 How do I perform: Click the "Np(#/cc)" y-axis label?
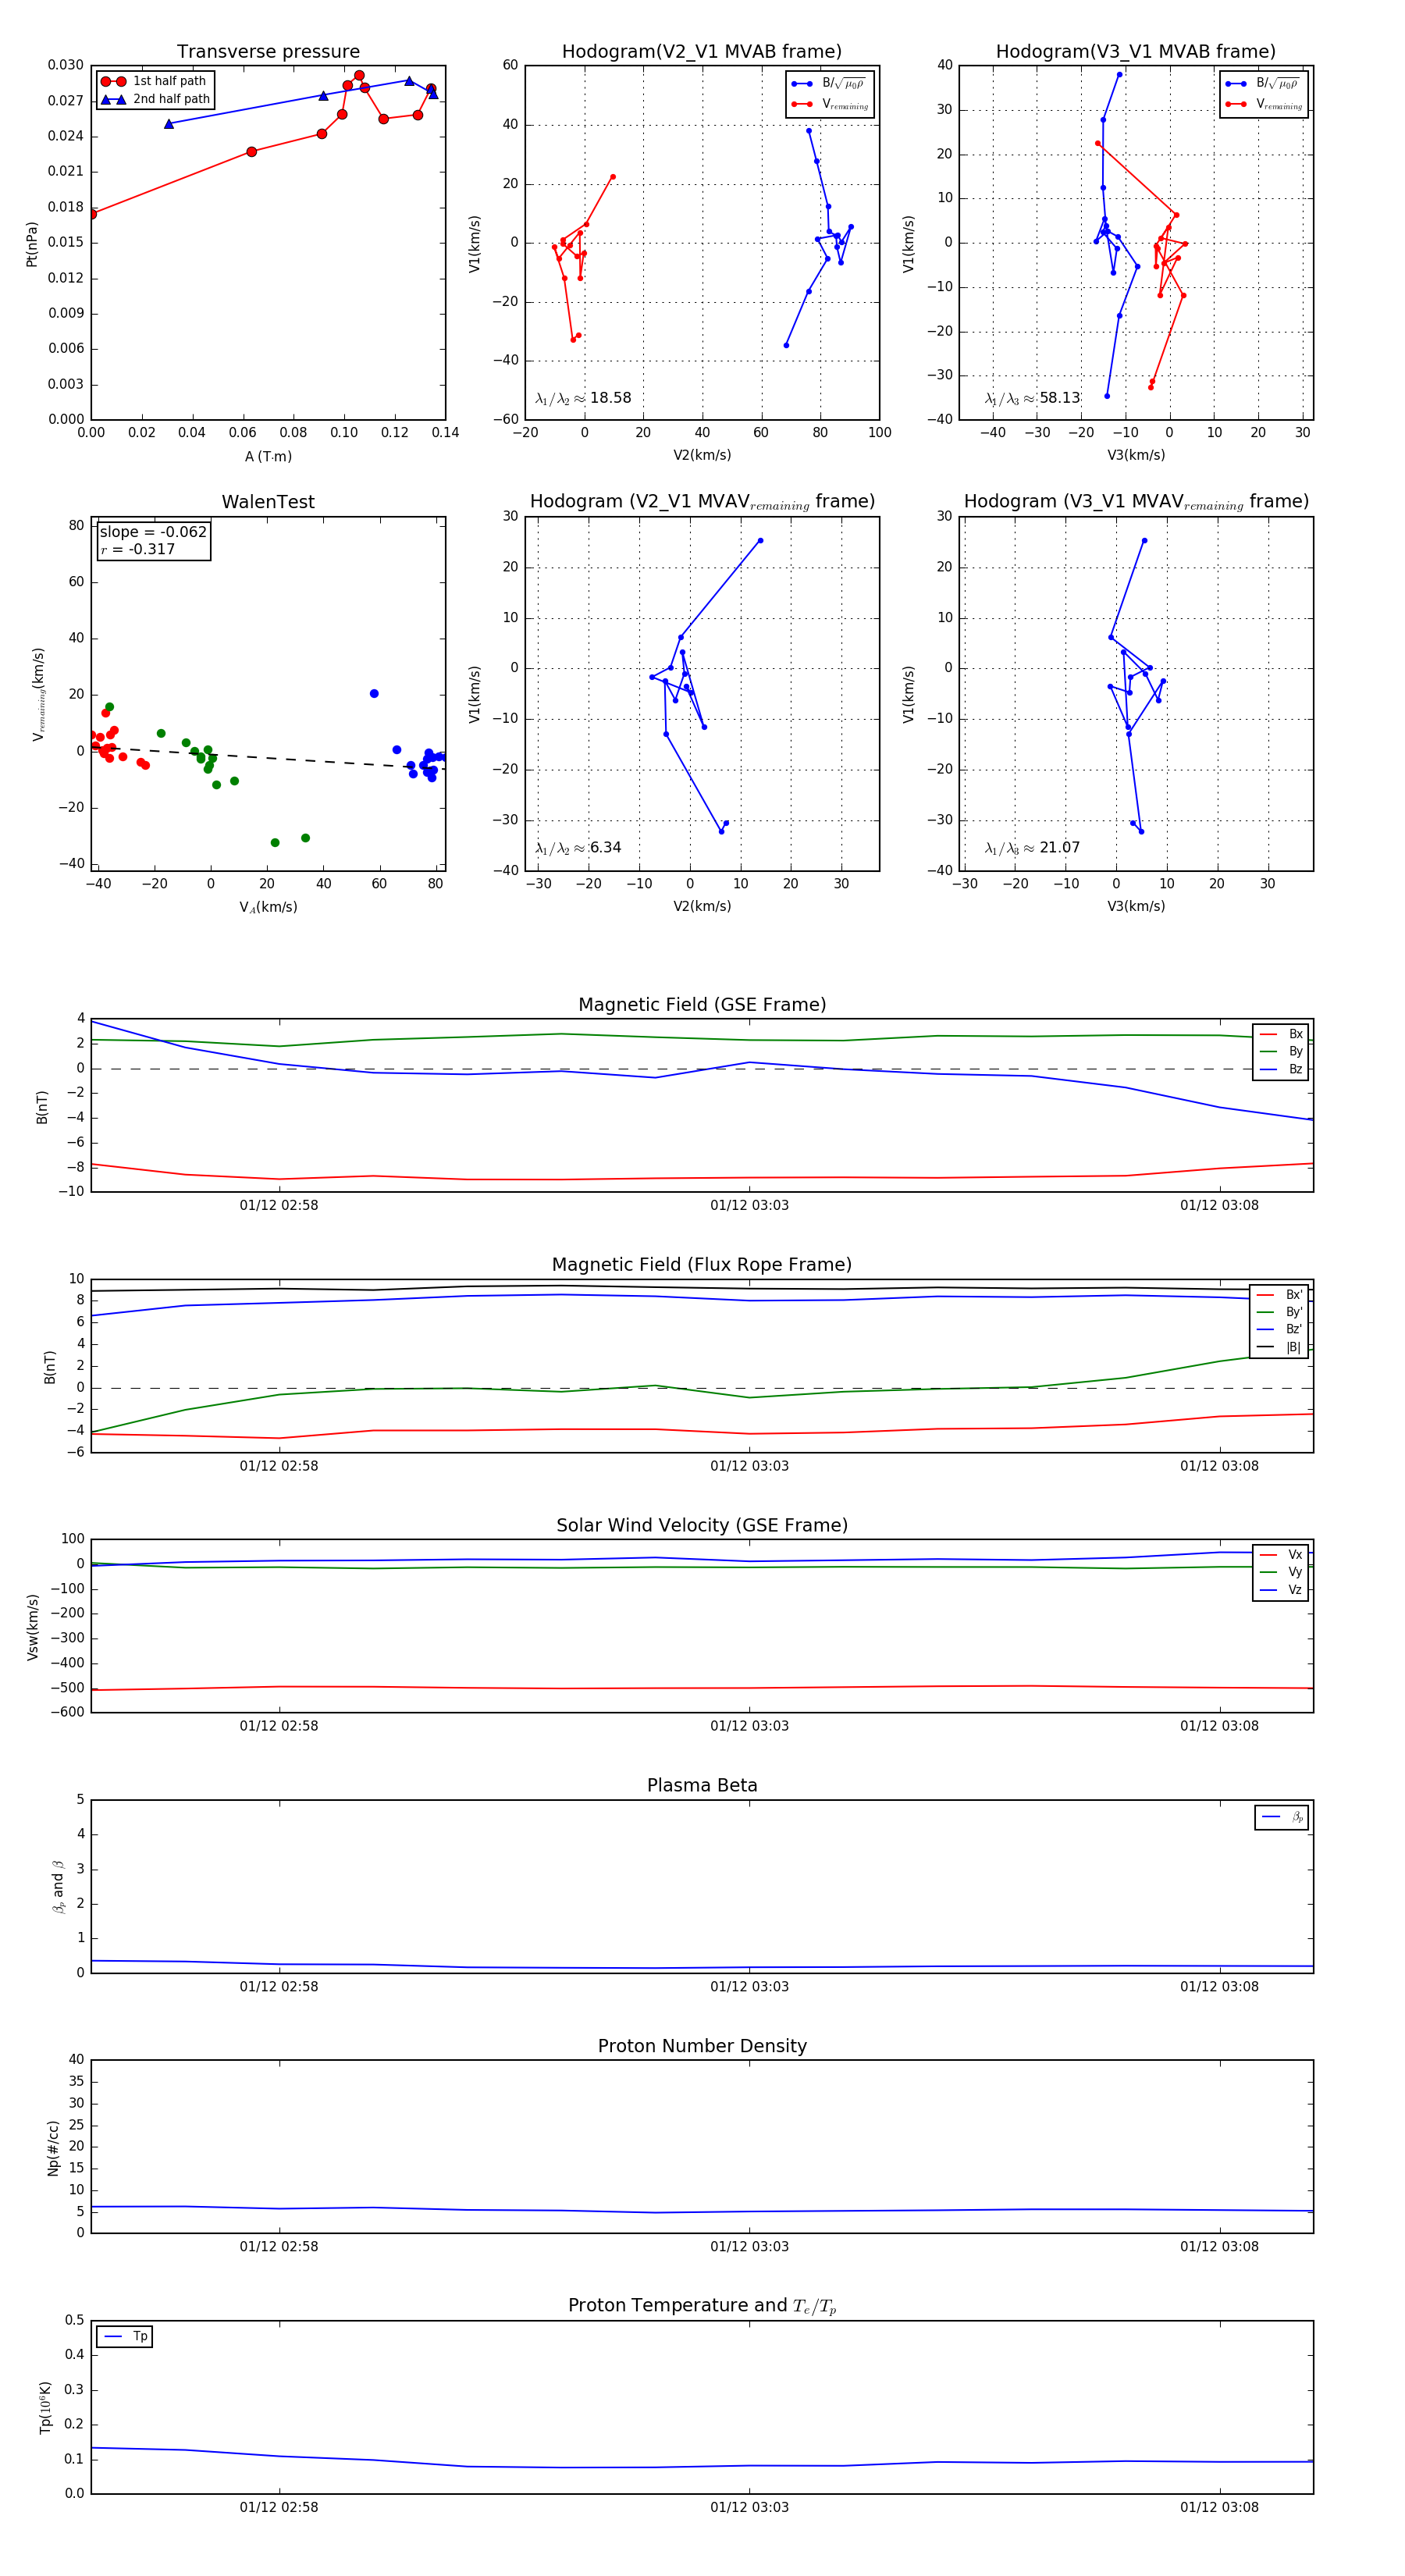pos(53,2148)
